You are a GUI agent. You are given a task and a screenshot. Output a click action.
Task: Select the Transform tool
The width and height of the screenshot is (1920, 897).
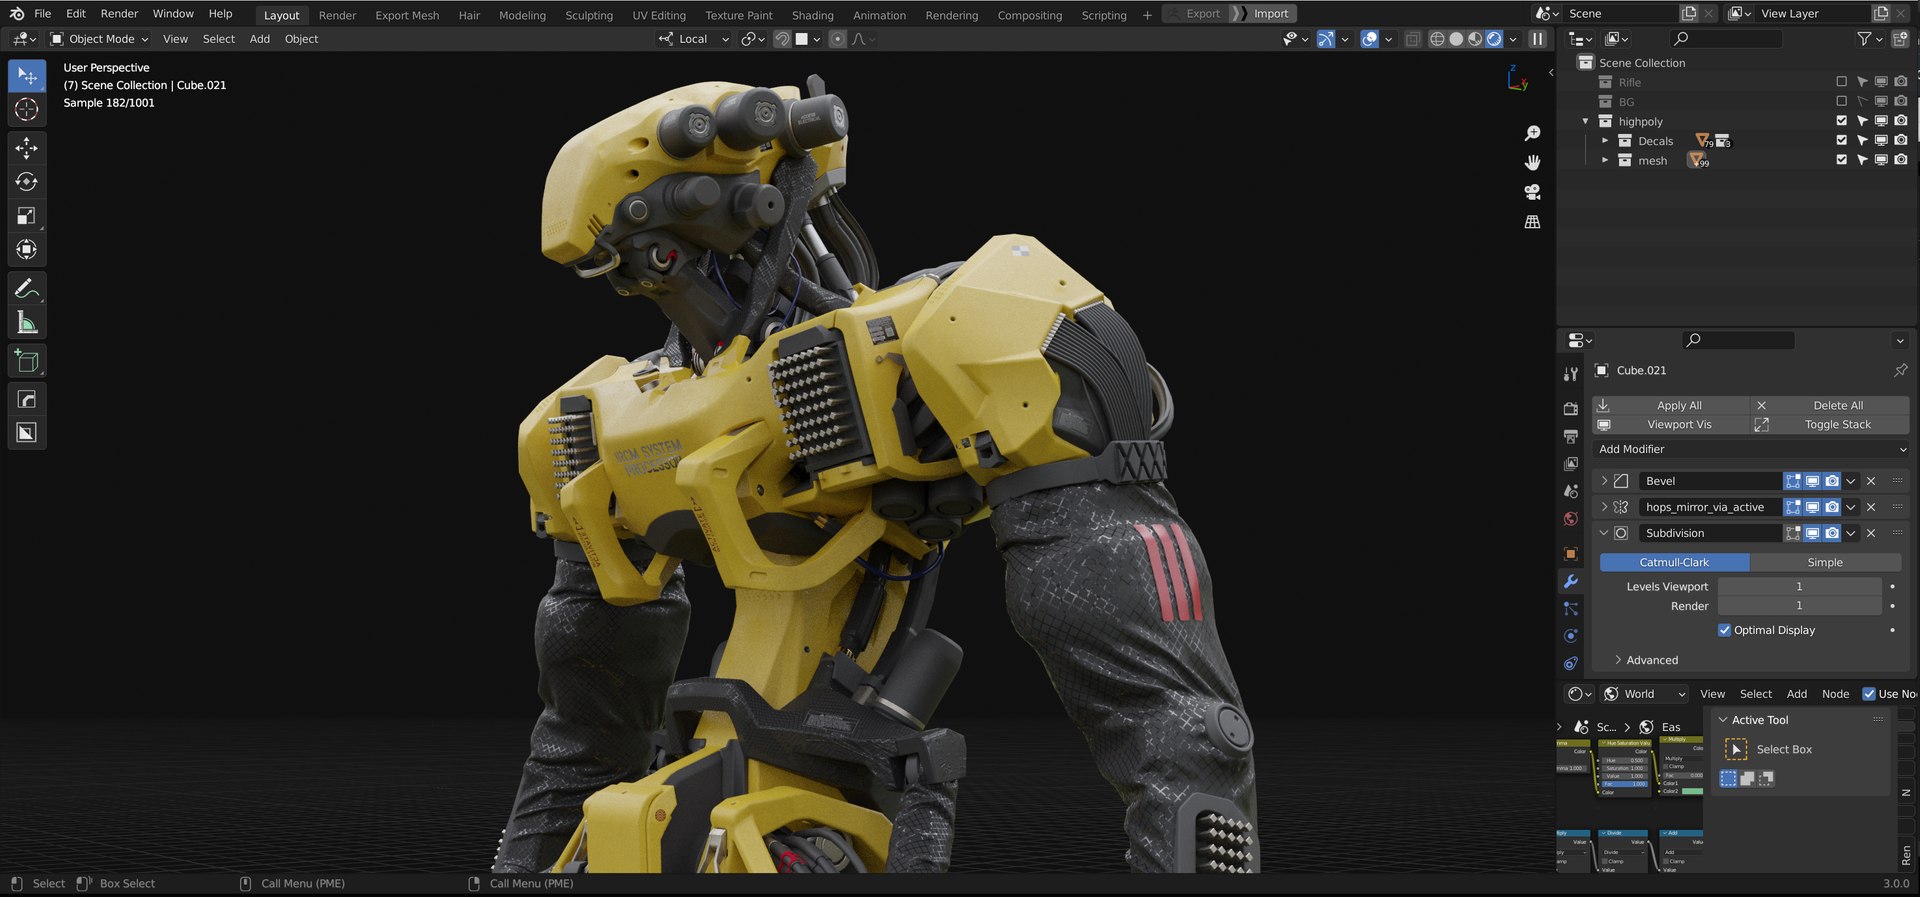click(x=27, y=250)
